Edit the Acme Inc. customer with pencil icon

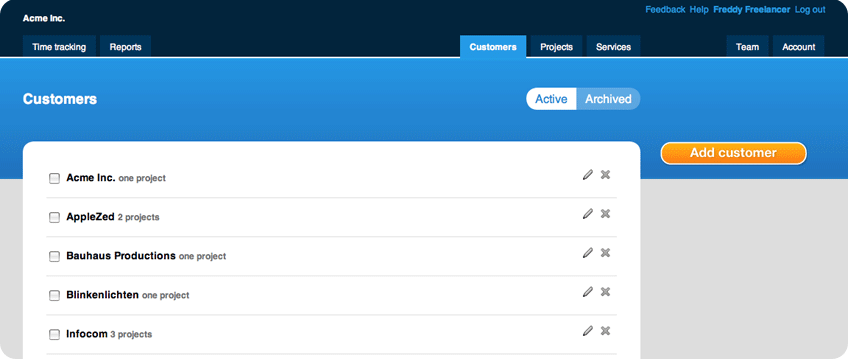[x=588, y=175]
